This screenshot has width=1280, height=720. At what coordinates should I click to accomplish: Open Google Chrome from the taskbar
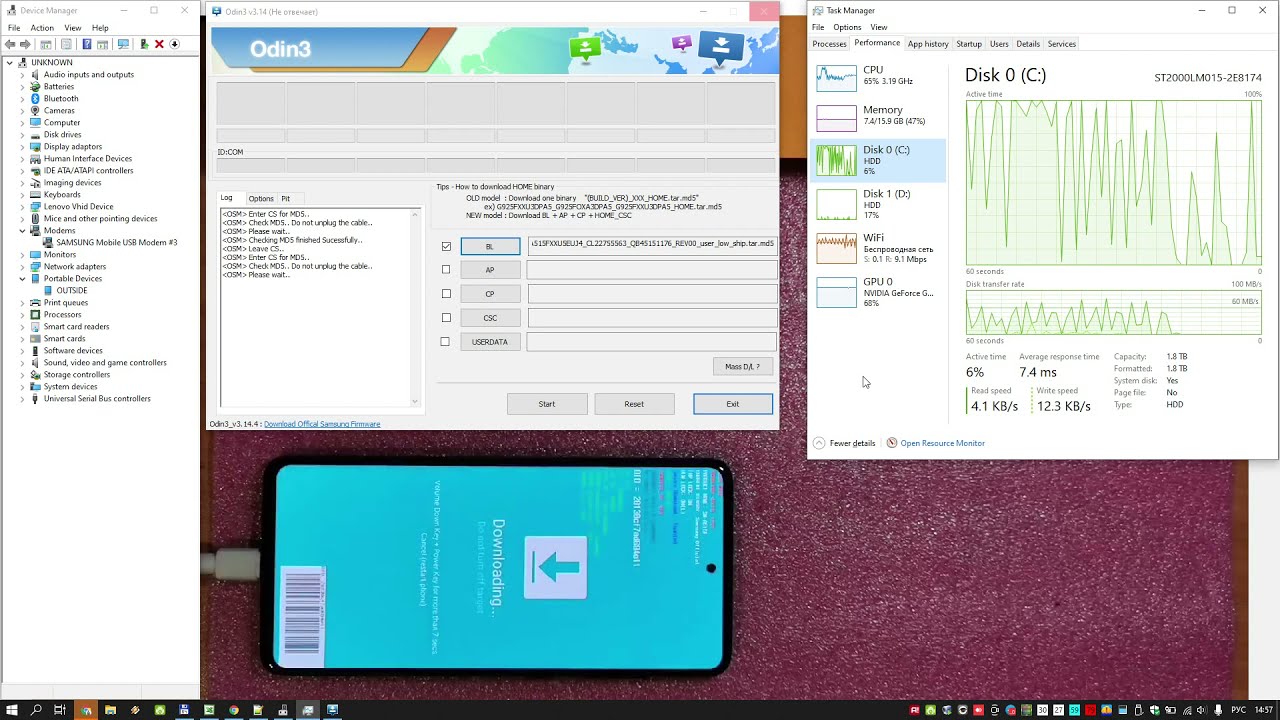233,710
